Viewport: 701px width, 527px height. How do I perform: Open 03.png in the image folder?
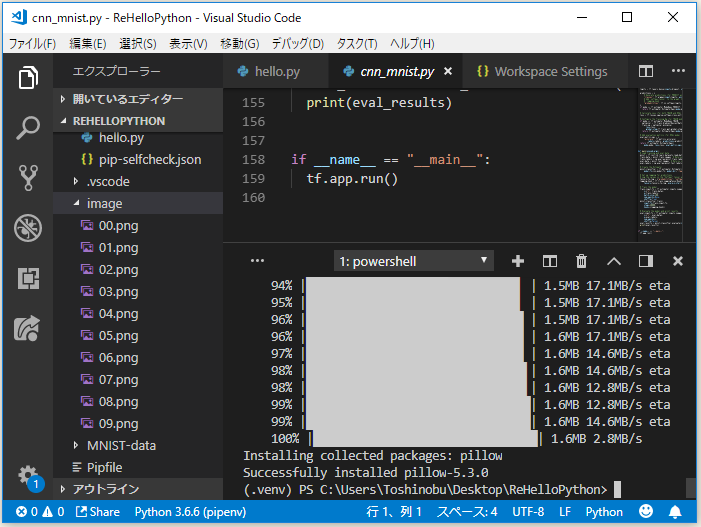pyautogui.click(x=138, y=291)
